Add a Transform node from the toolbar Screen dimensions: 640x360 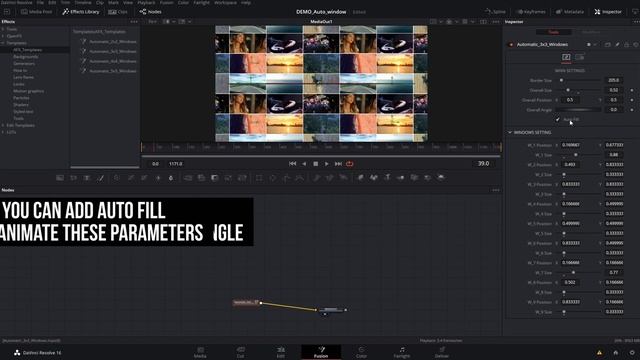pyautogui.click(x=242, y=178)
